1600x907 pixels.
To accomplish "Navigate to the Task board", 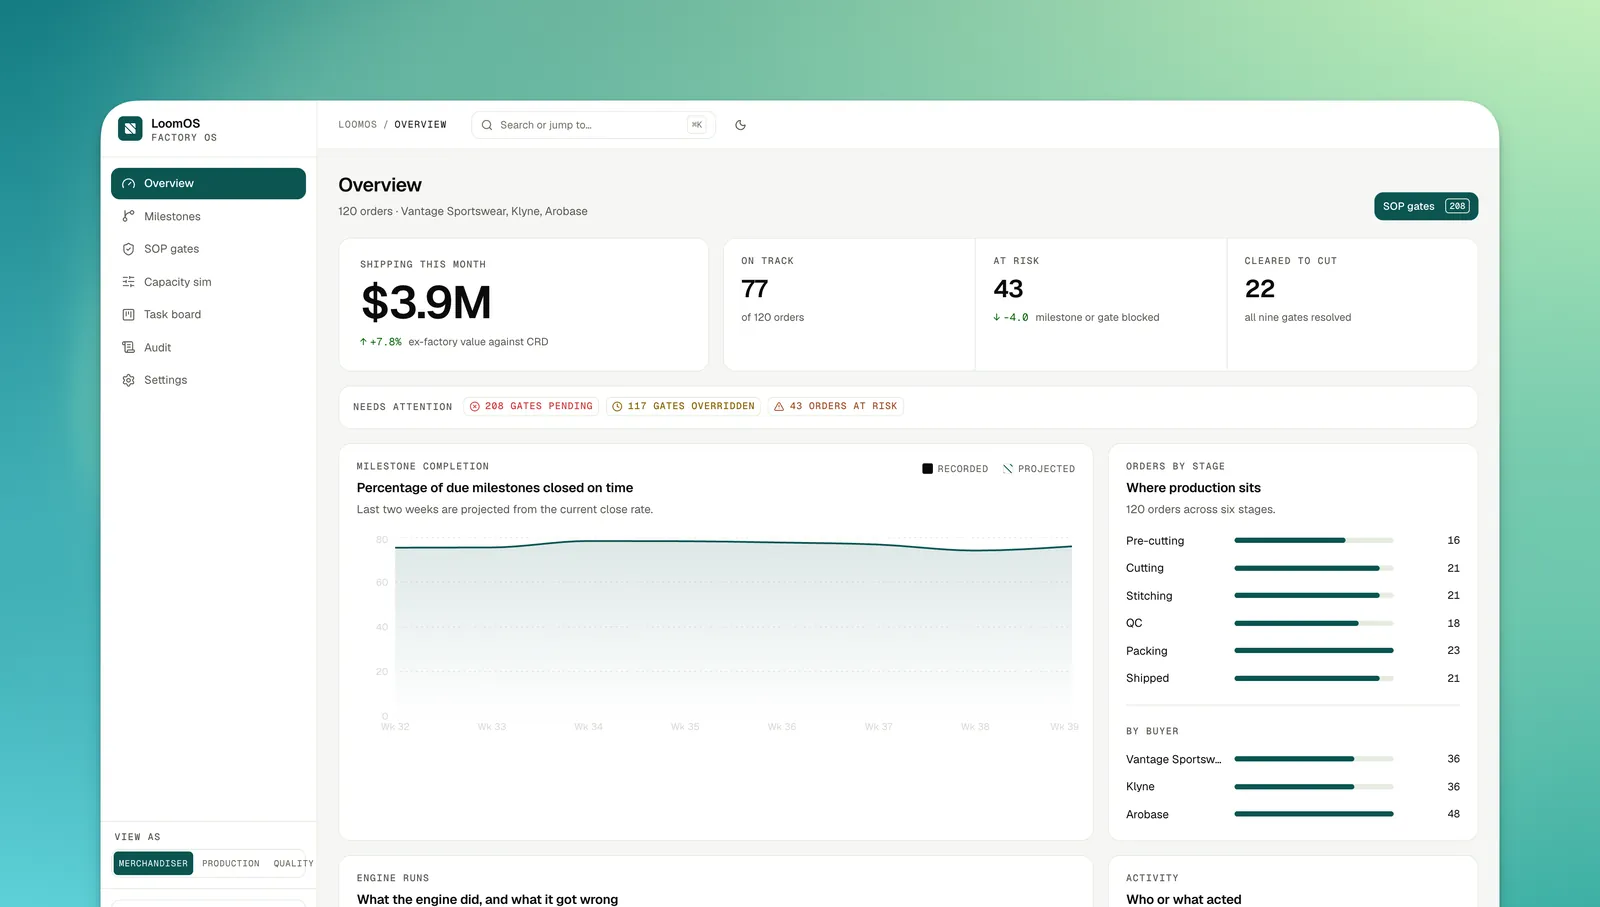I will (x=208, y=315).
